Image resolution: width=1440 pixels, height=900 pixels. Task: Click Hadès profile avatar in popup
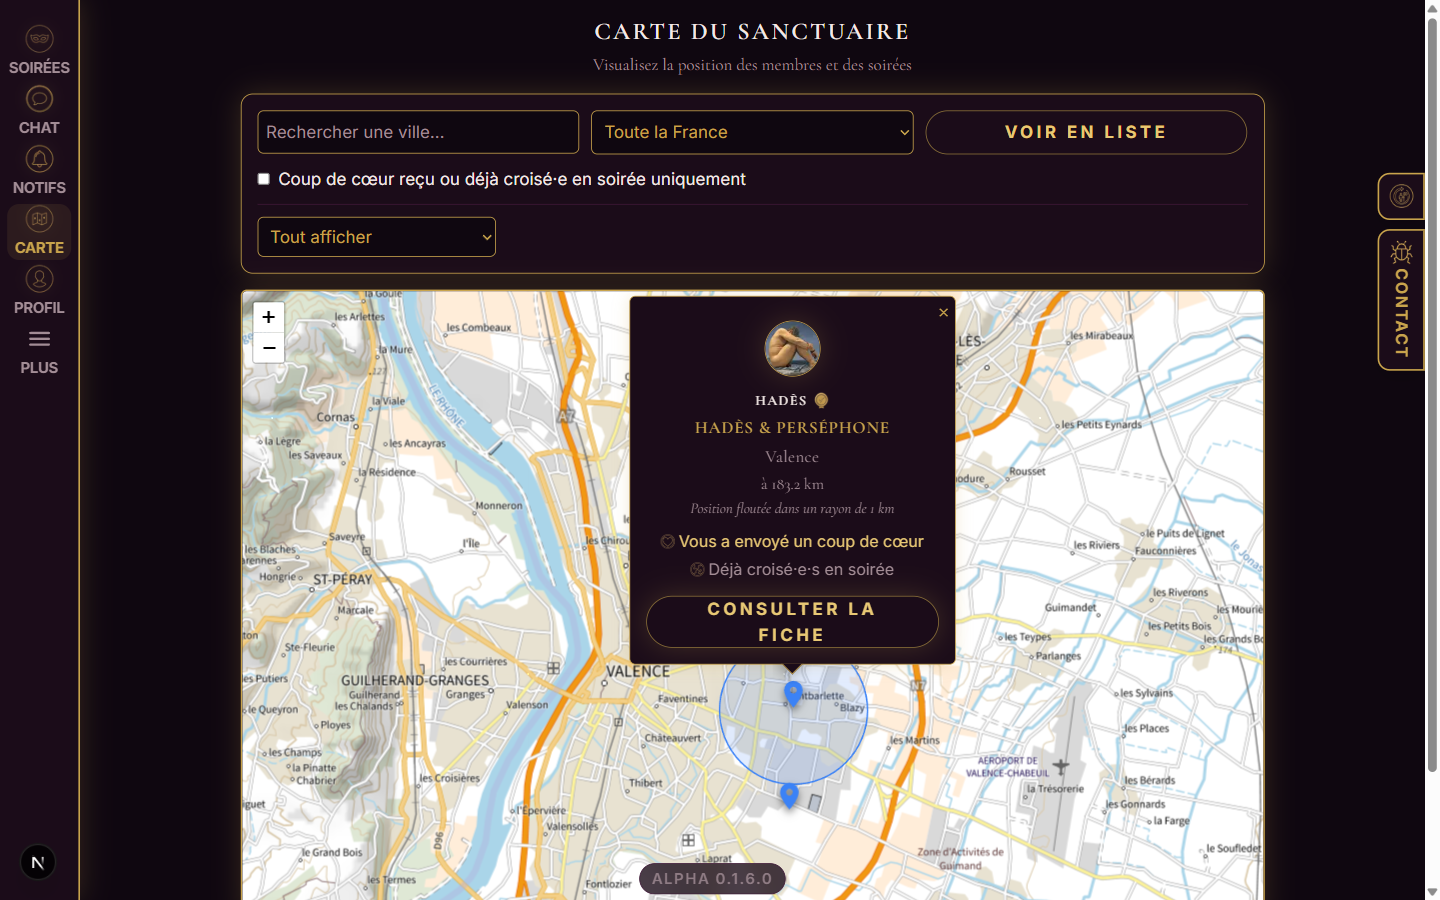click(792, 348)
